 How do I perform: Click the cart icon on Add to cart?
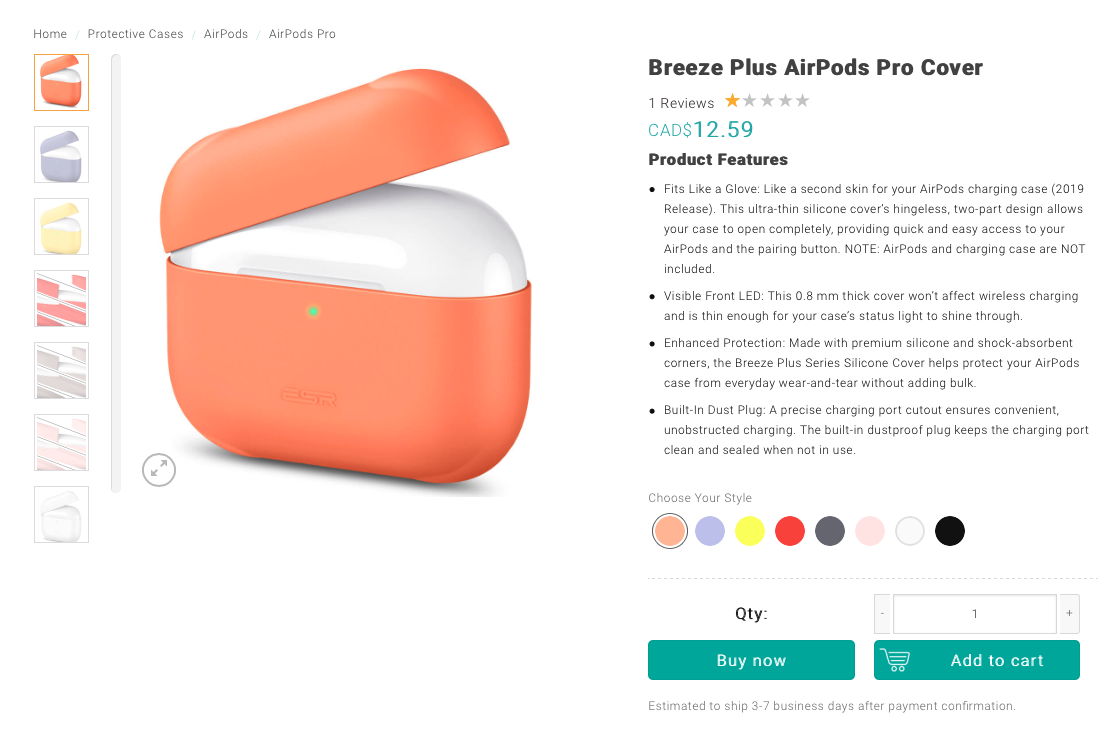coord(895,660)
